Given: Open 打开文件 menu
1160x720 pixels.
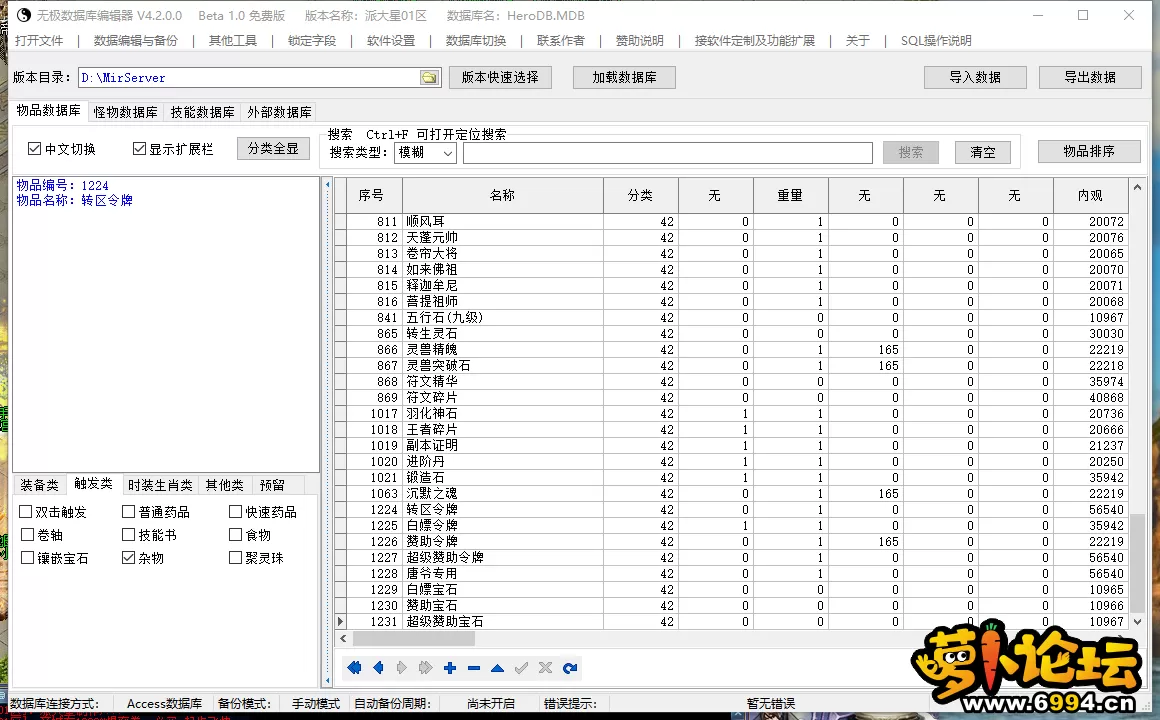Looking at the screenshot, I should 39,41.
